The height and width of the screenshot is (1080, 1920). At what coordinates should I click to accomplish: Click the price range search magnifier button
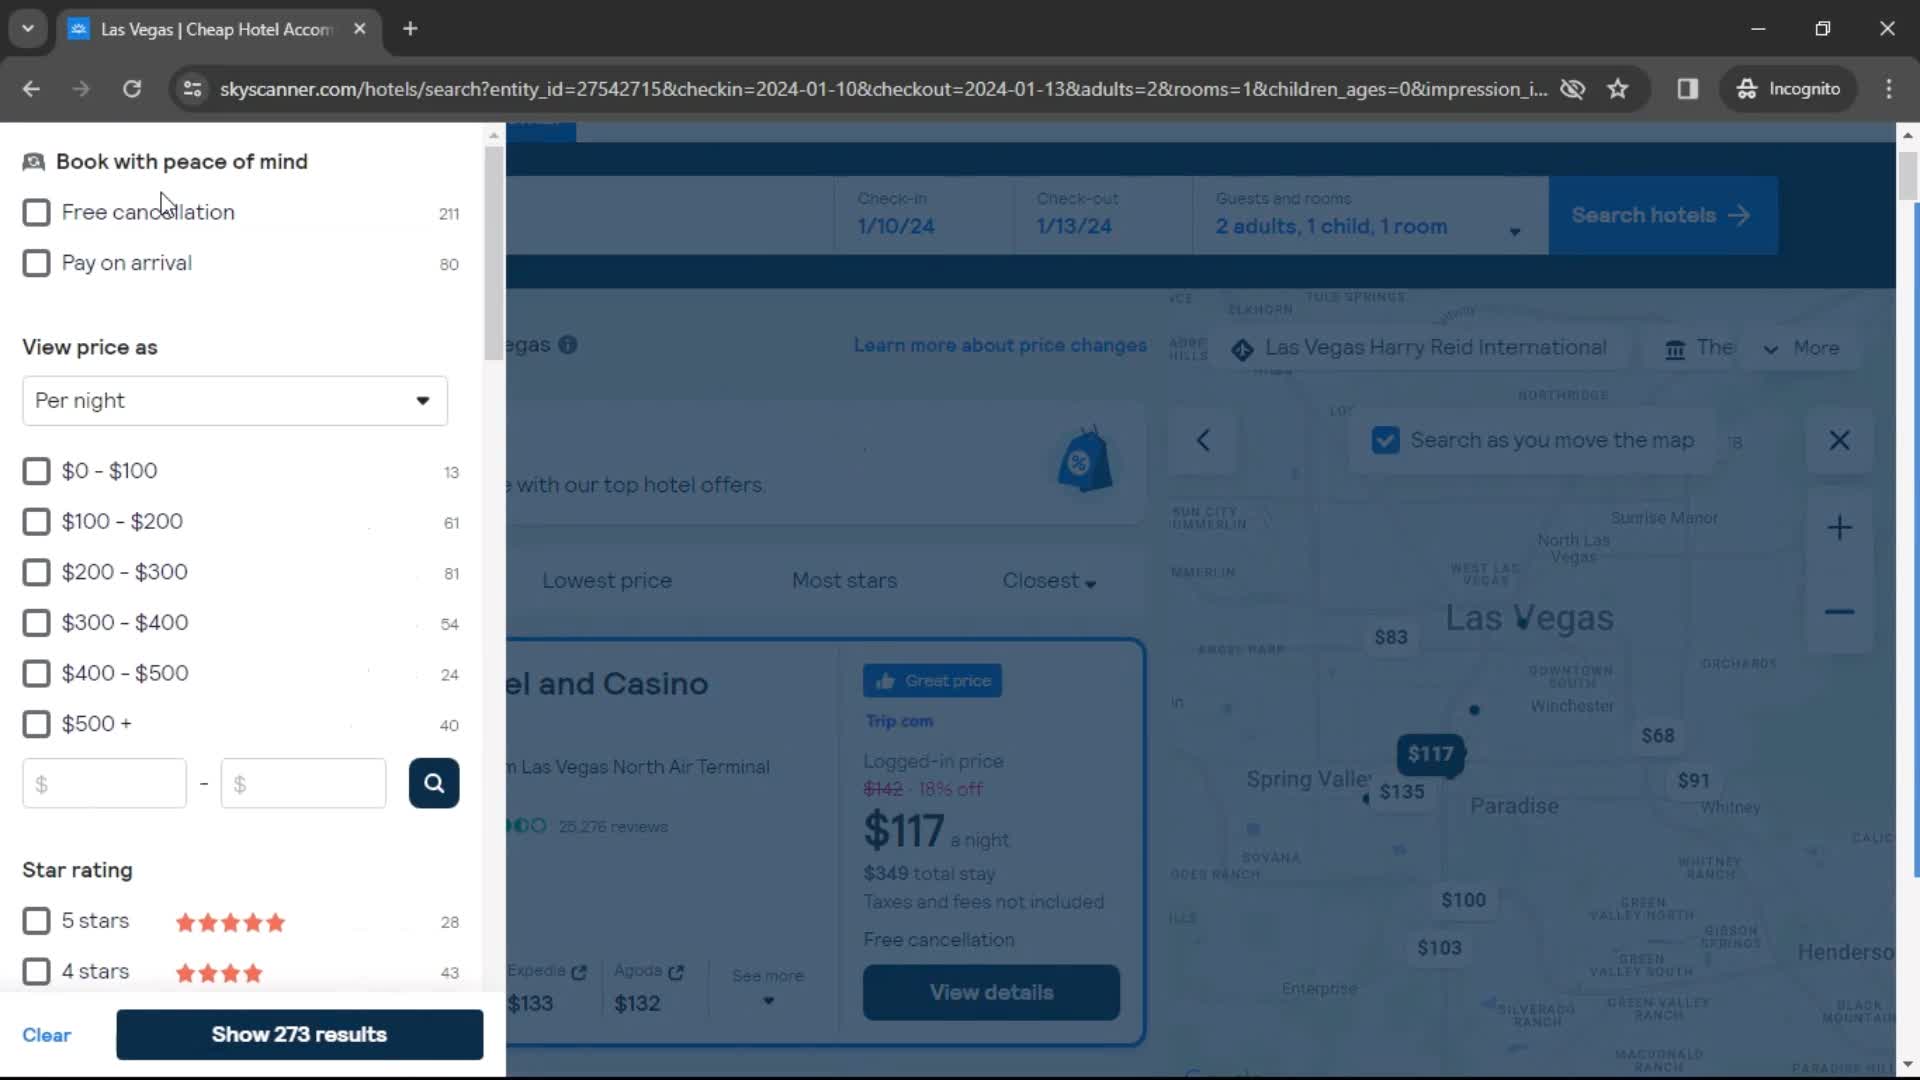[x=434, y=783]
